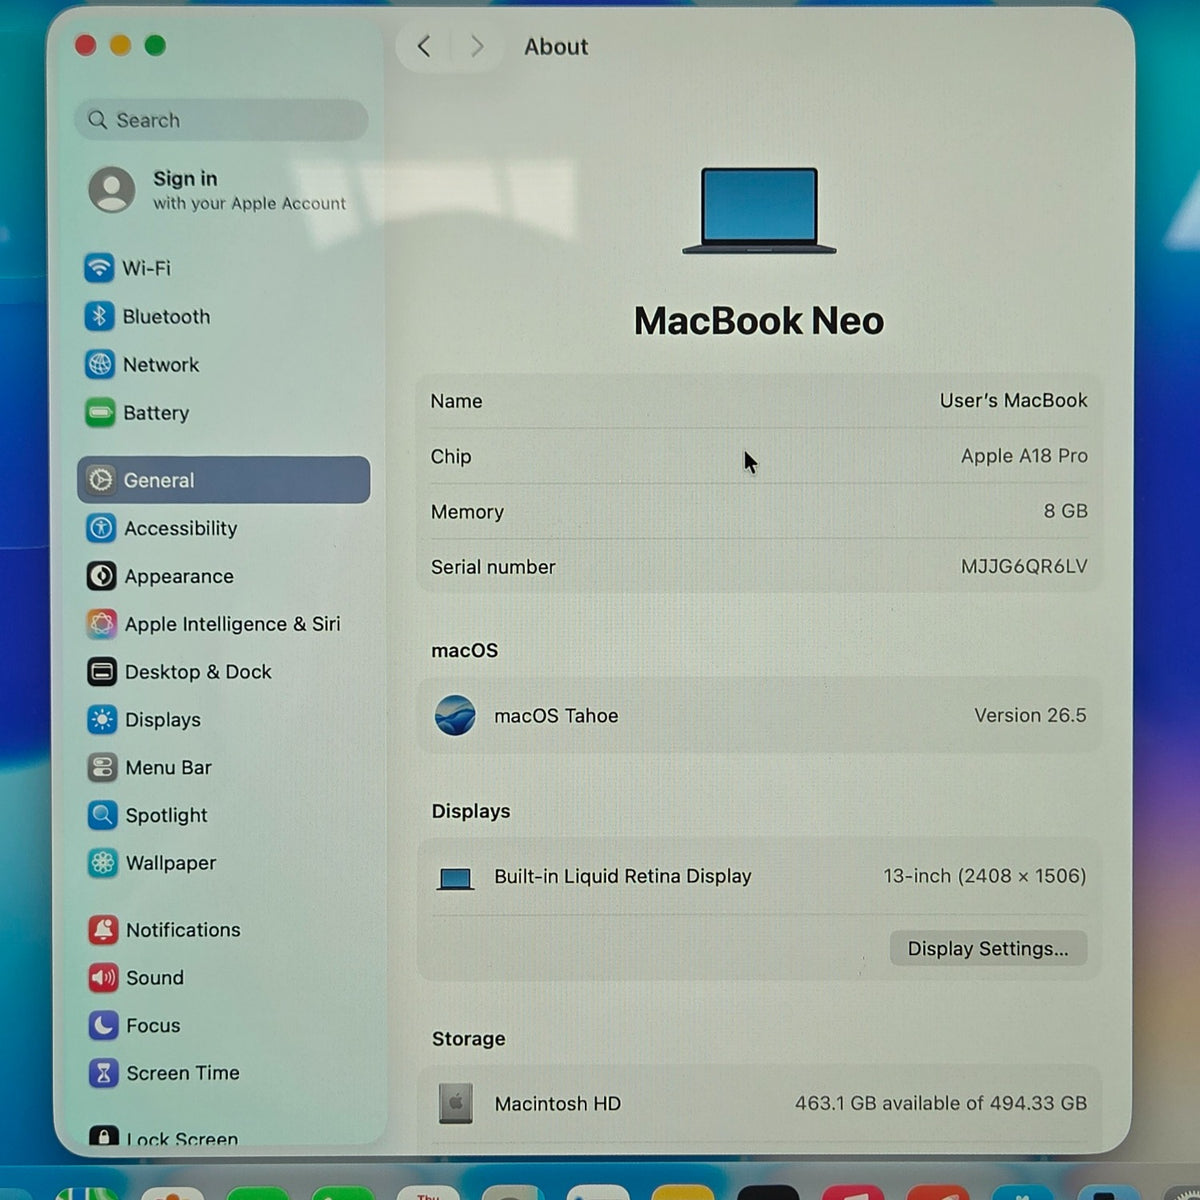The height and width of the screenshot is (1200, 1200).
Task: Open the Lock Screen icon
Action: [104, 1136]
